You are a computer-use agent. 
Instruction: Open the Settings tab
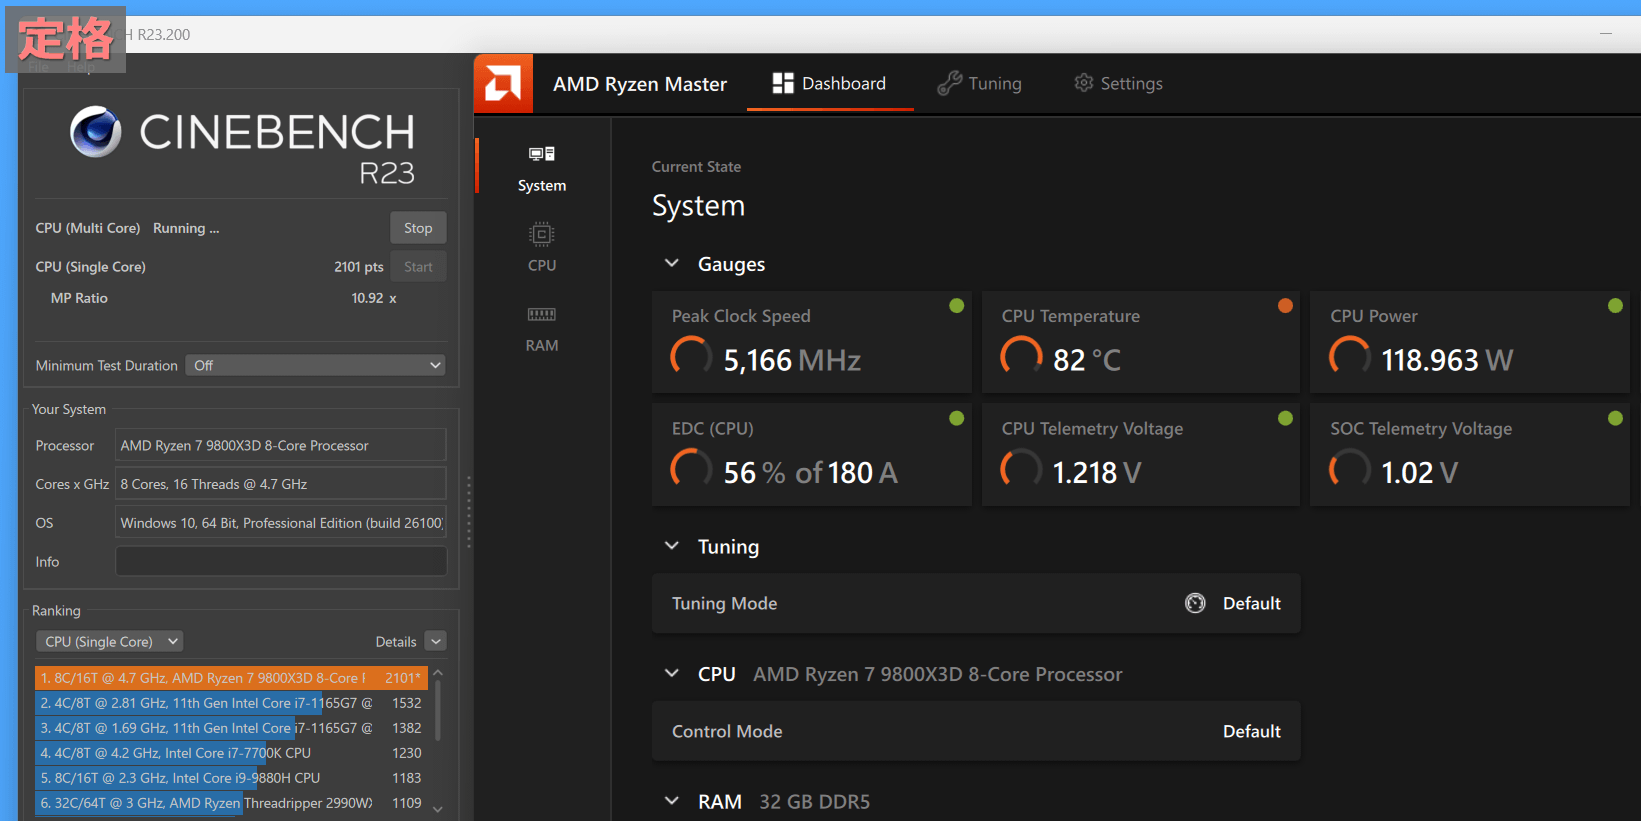pyautogui.click(x=1118, y=83)
